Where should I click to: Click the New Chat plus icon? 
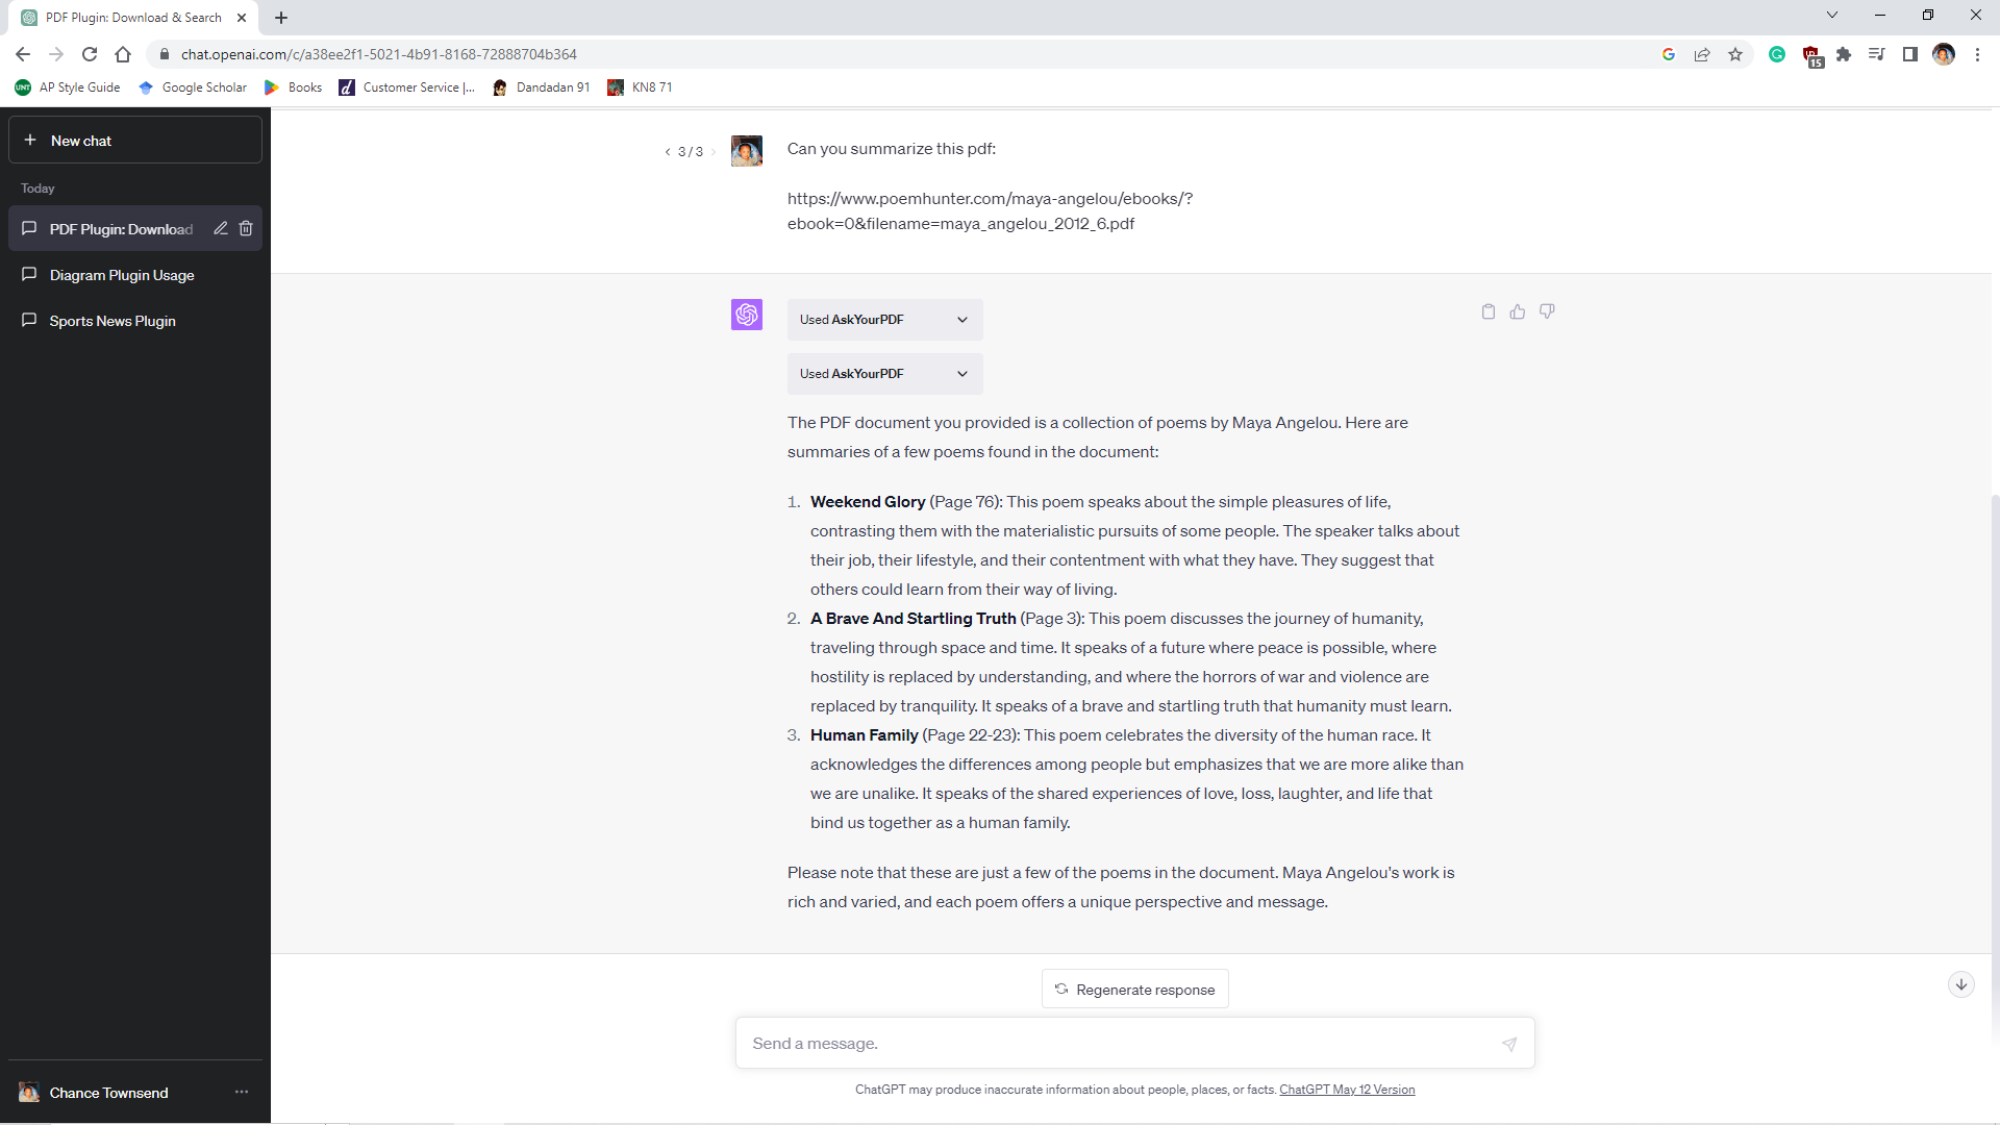[30, 139]
